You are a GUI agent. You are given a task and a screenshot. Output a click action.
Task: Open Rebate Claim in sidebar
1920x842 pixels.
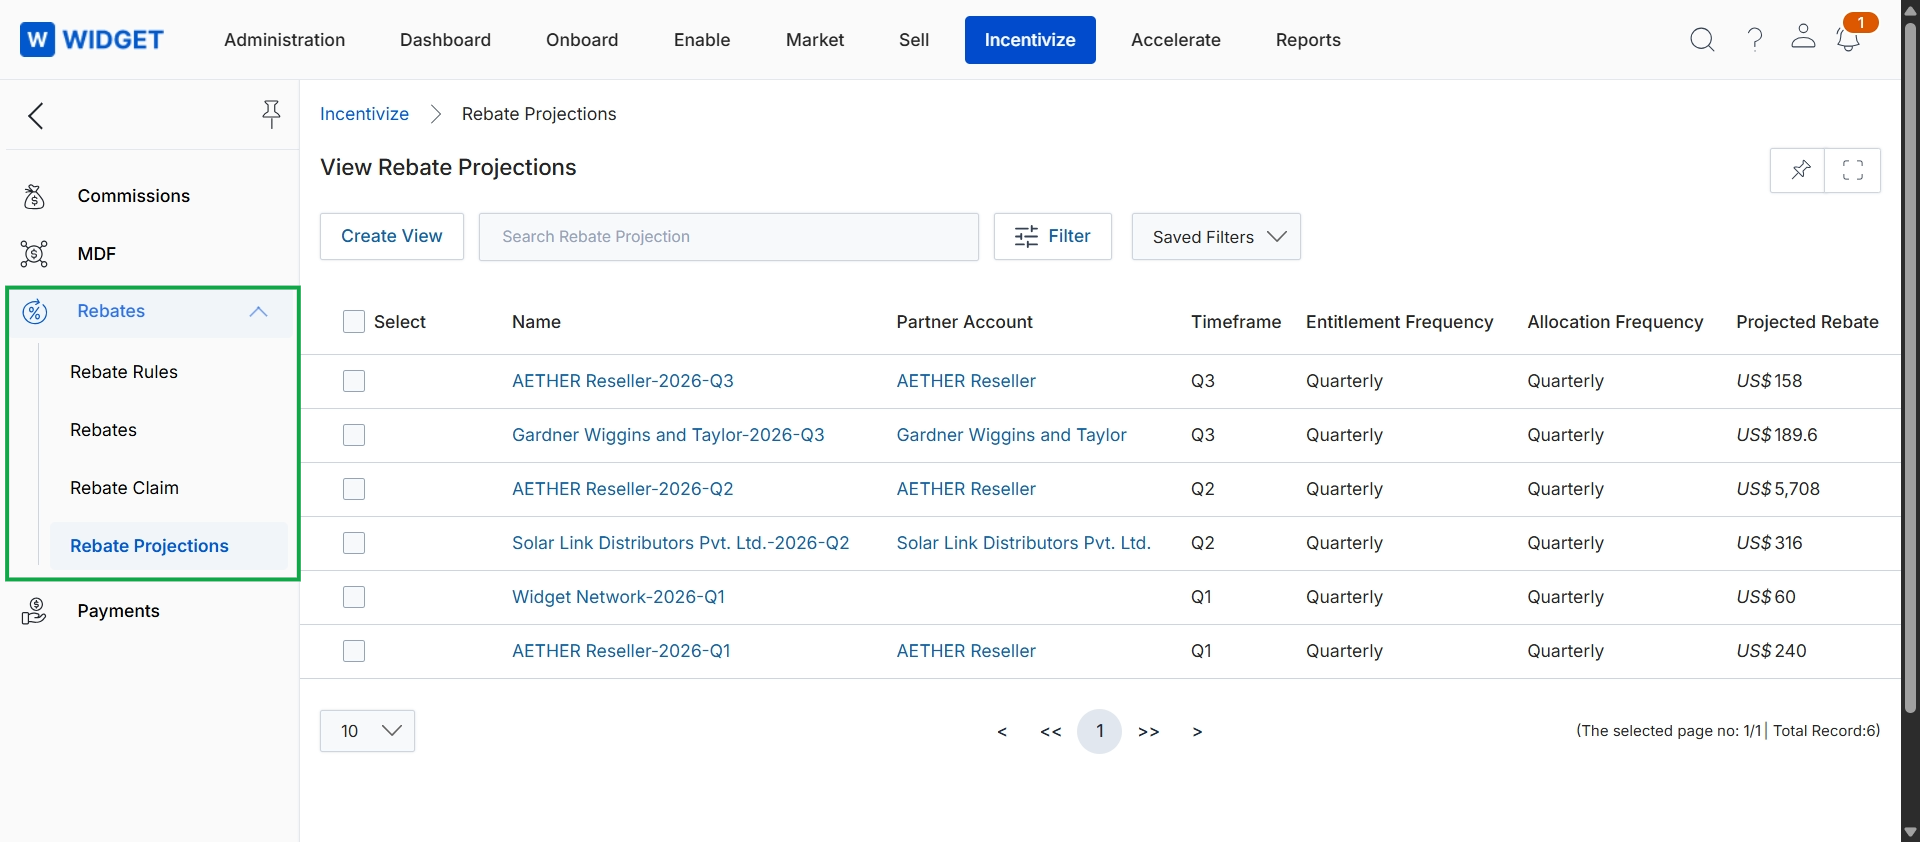[125, 488]
